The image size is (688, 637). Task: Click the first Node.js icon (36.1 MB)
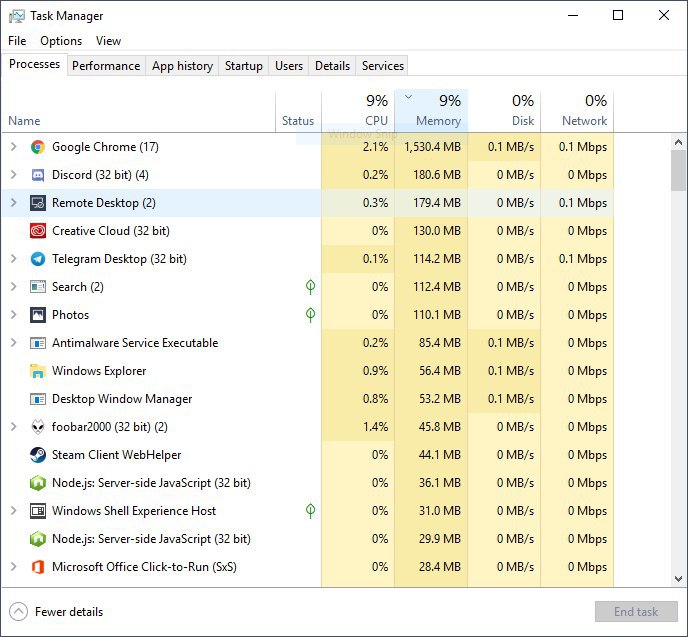tap(38, 483)
